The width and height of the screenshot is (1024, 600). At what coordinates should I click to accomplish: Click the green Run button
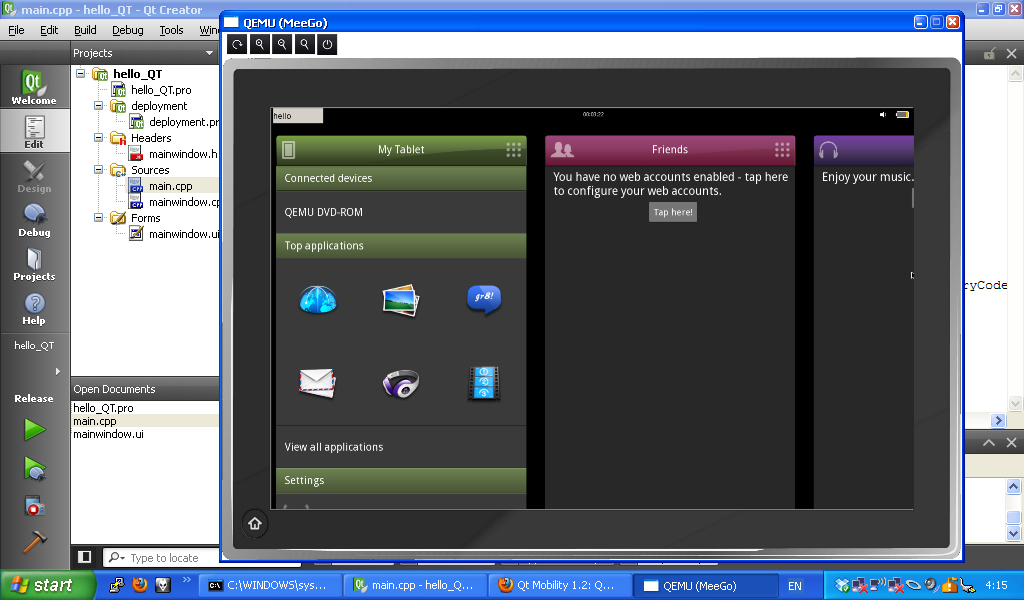35,430
